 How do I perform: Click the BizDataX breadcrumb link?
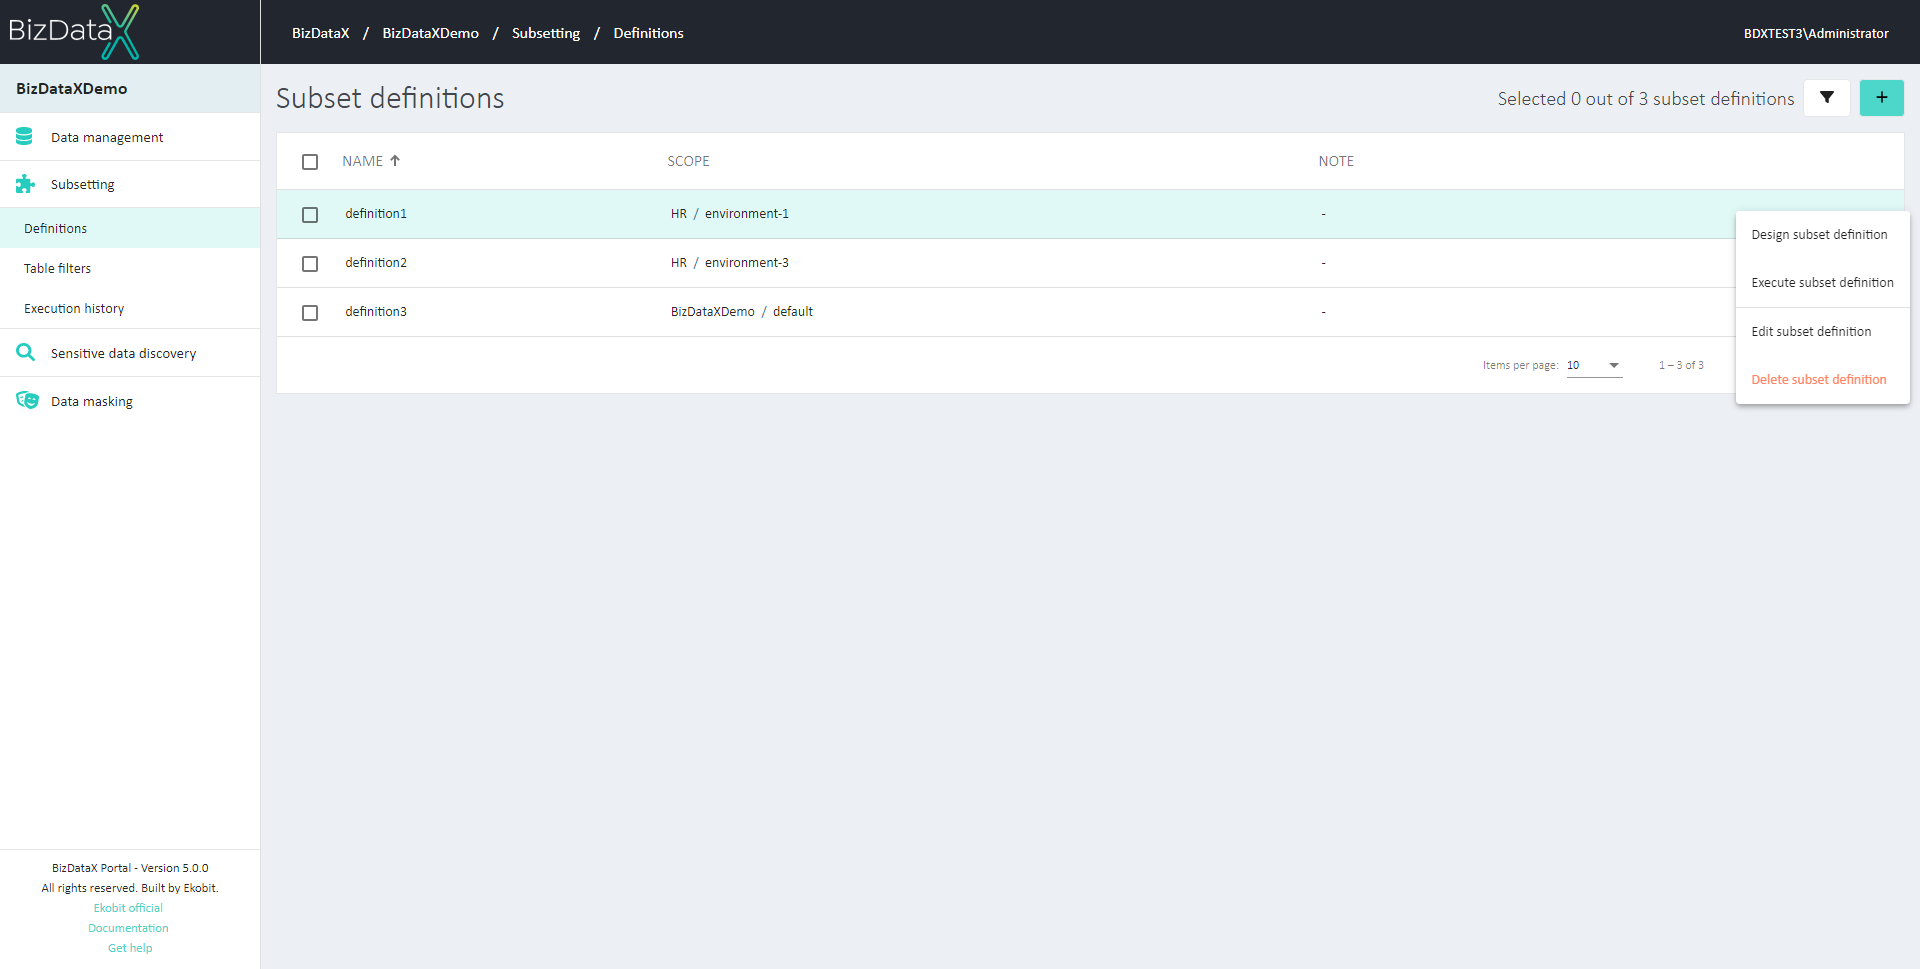coord(320,33)
